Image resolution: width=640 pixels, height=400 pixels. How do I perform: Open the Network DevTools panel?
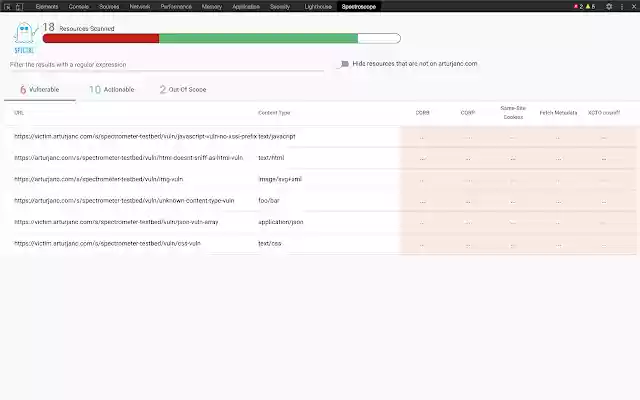coord(140,6)
